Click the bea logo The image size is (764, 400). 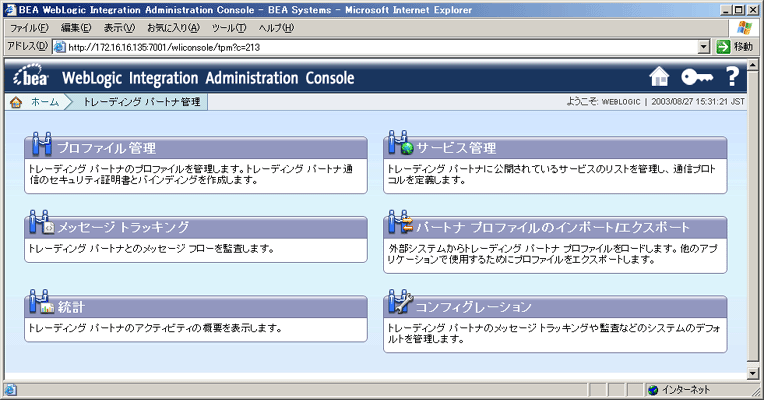(31, 76)
